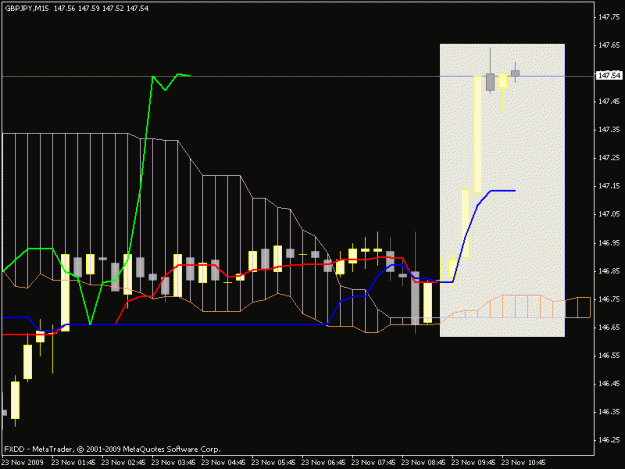Click the 147.05 price axis label
This screenshot has height=469, width=625.
609,214
